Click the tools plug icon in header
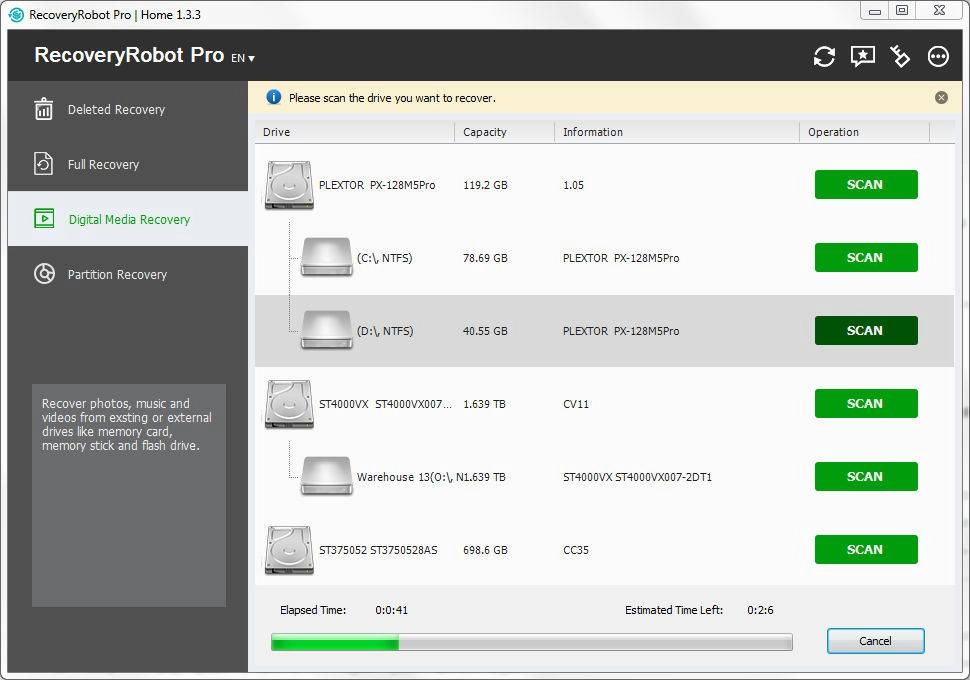 [x=900, y=56]
